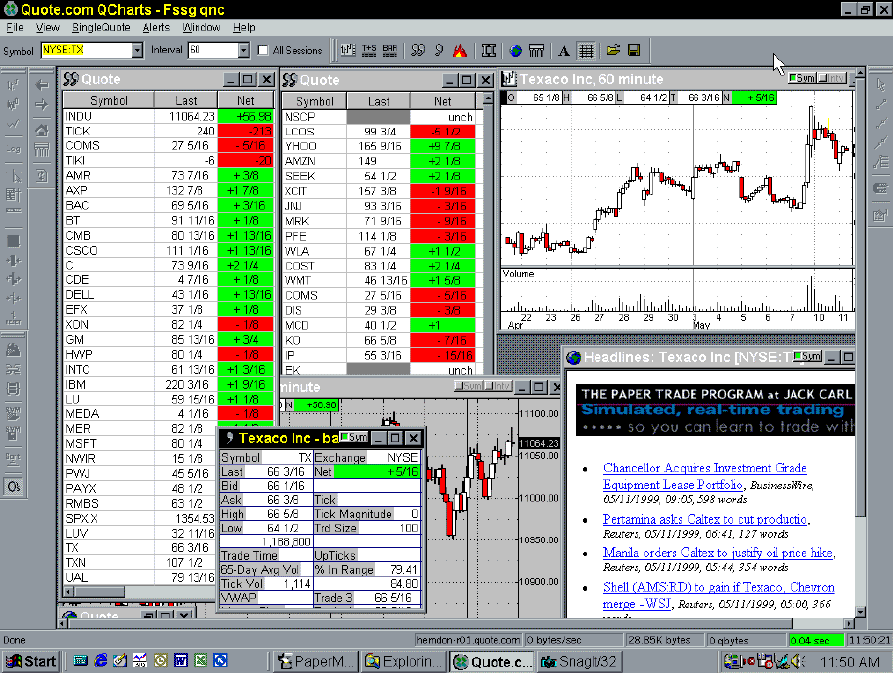Go forward using the right arrow icon
This screenshot has width=893, height=673.
click(x=42, y=105)
